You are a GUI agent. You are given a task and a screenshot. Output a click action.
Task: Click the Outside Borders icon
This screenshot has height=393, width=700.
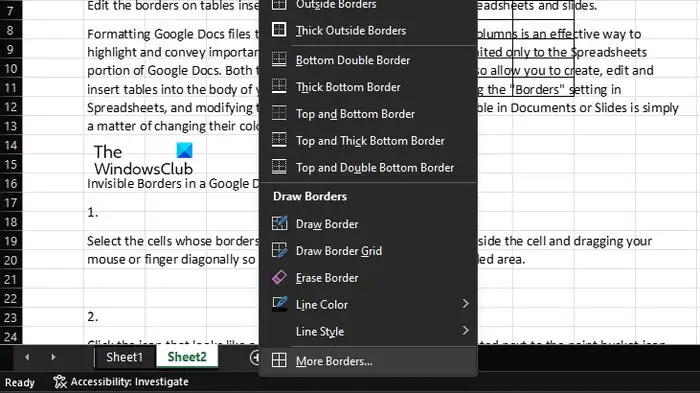pos(279,4)
